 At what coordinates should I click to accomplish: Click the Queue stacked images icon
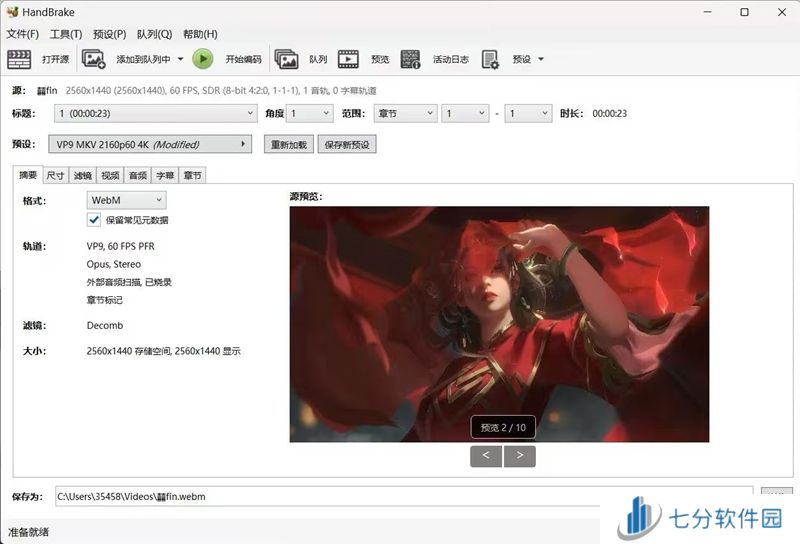click(x=286, y=59)
